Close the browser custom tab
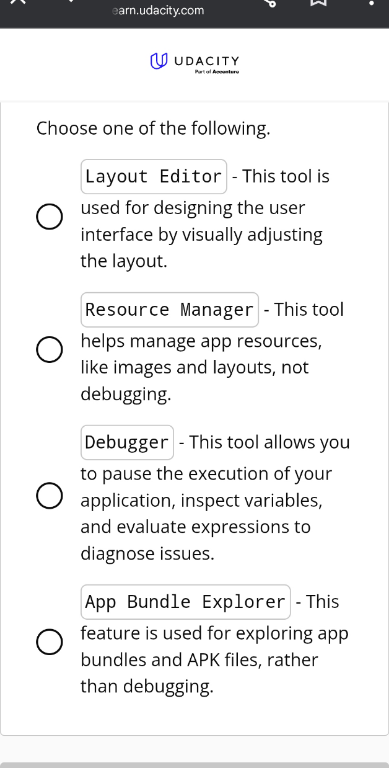This screenshot has width=389, height=768. click(x=17, y=1)
